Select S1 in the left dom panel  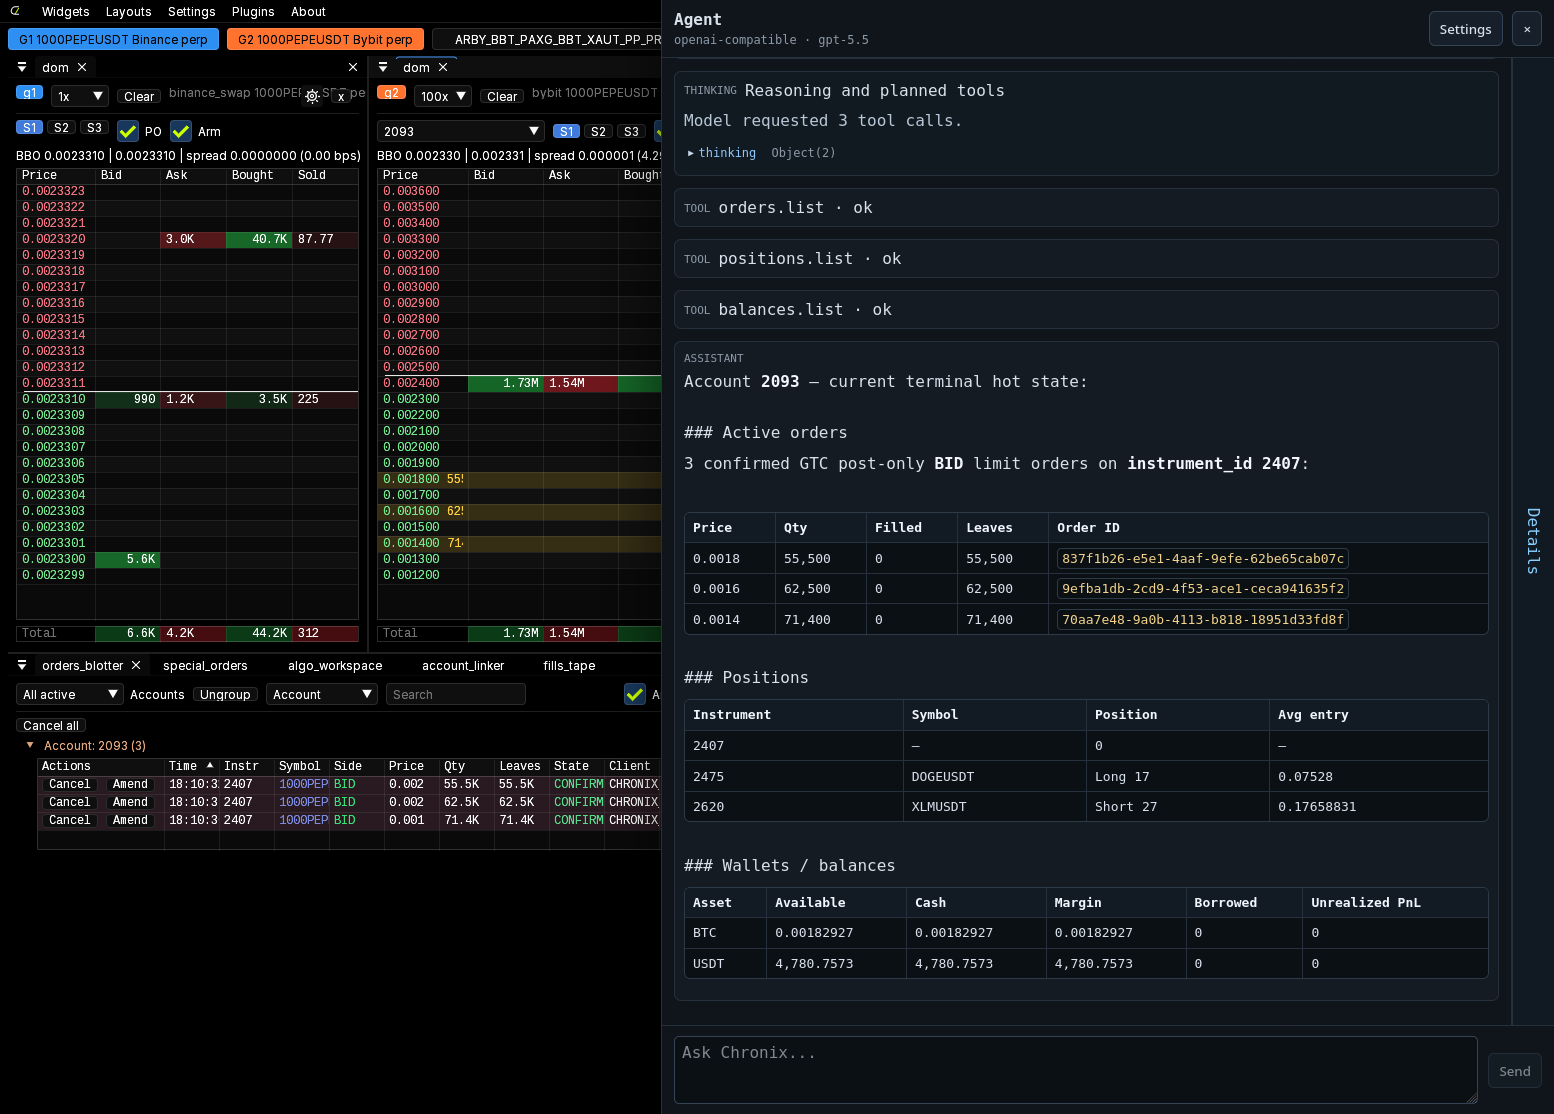coord(30,127)
